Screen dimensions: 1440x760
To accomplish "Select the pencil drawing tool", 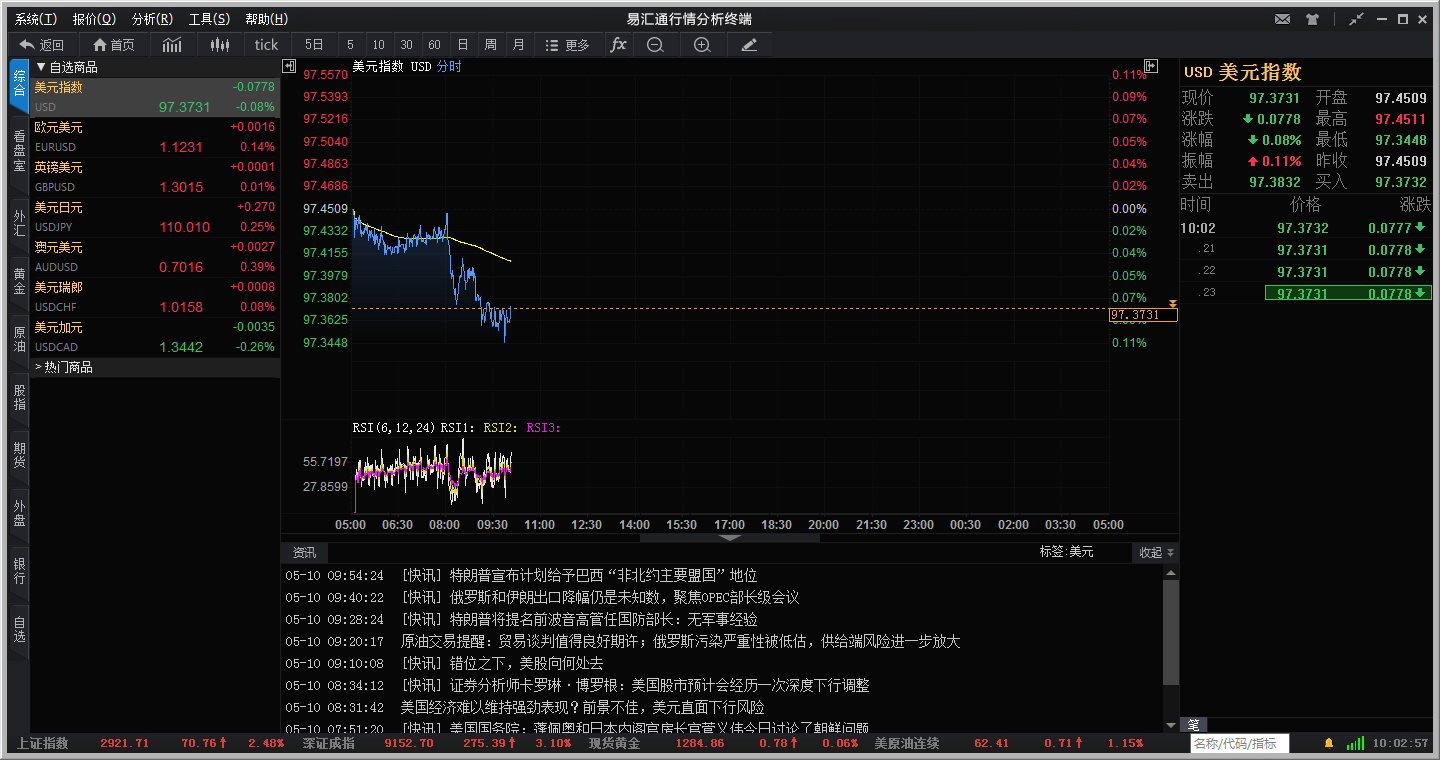I will (749, 45).
